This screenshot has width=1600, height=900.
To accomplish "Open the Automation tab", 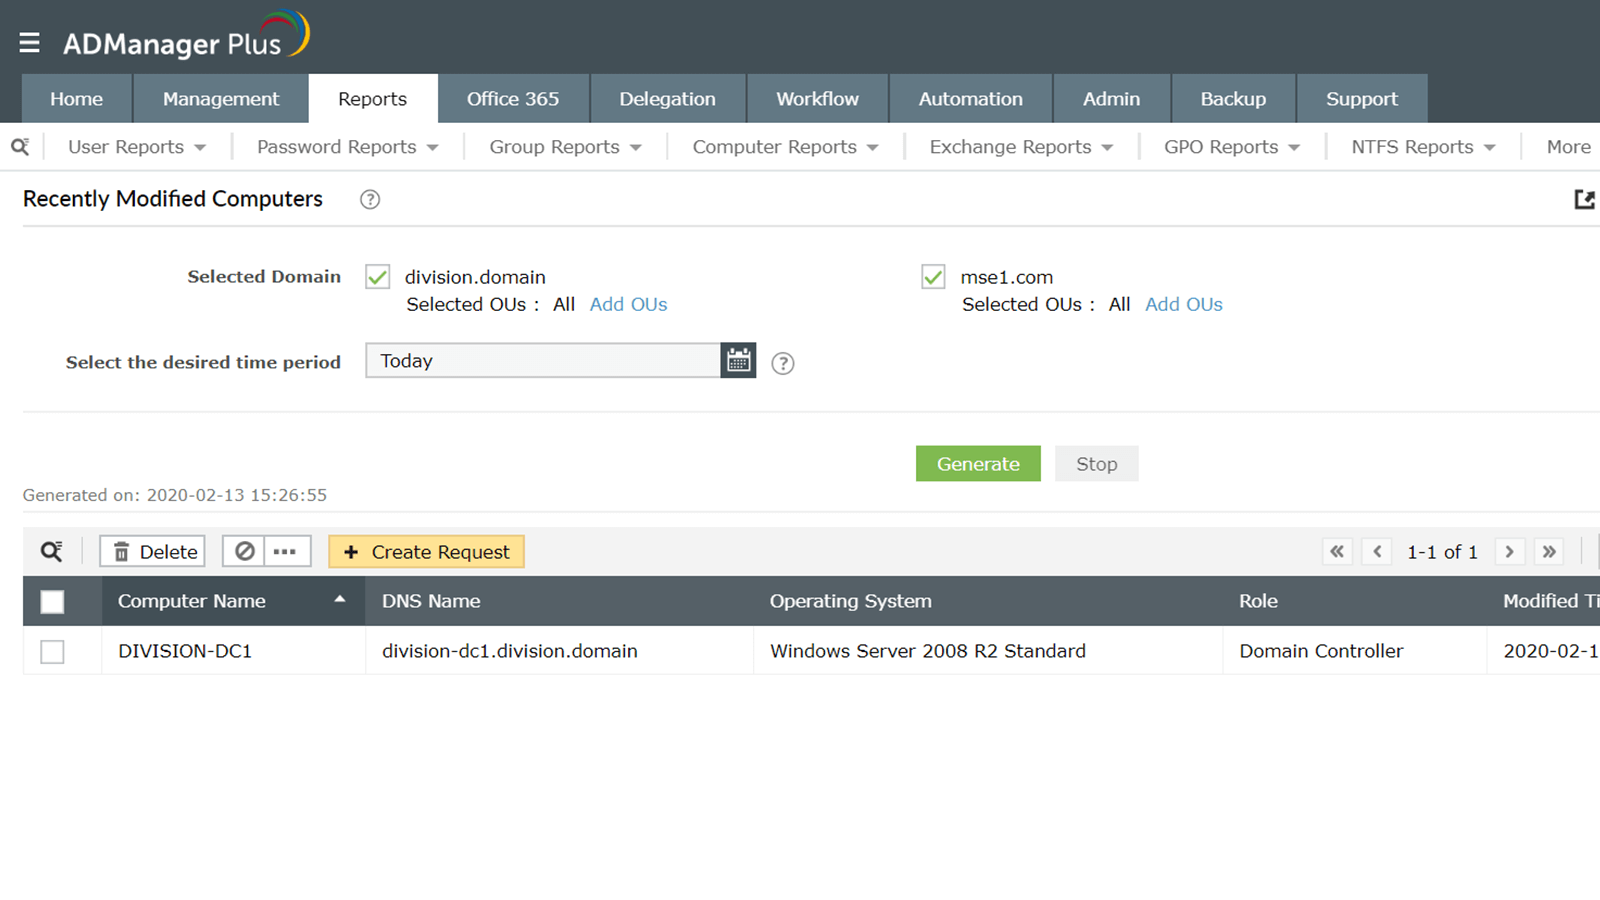I will coord(971,99).
